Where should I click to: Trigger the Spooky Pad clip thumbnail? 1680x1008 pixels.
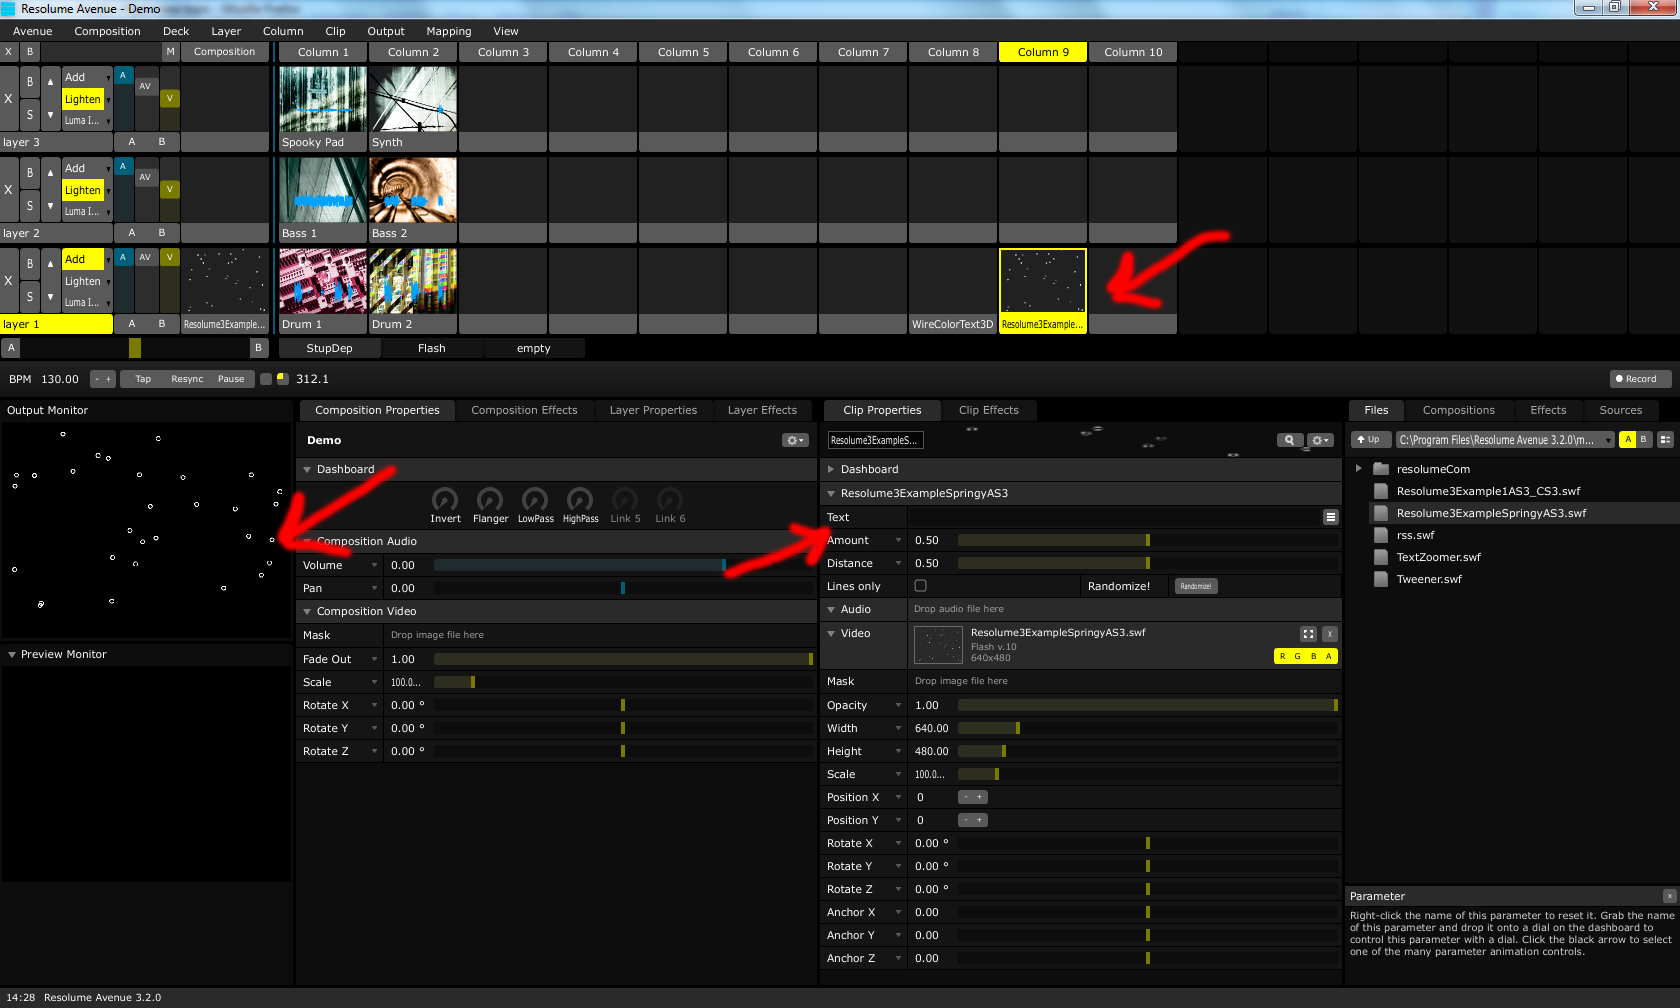[x=323, y=99]
